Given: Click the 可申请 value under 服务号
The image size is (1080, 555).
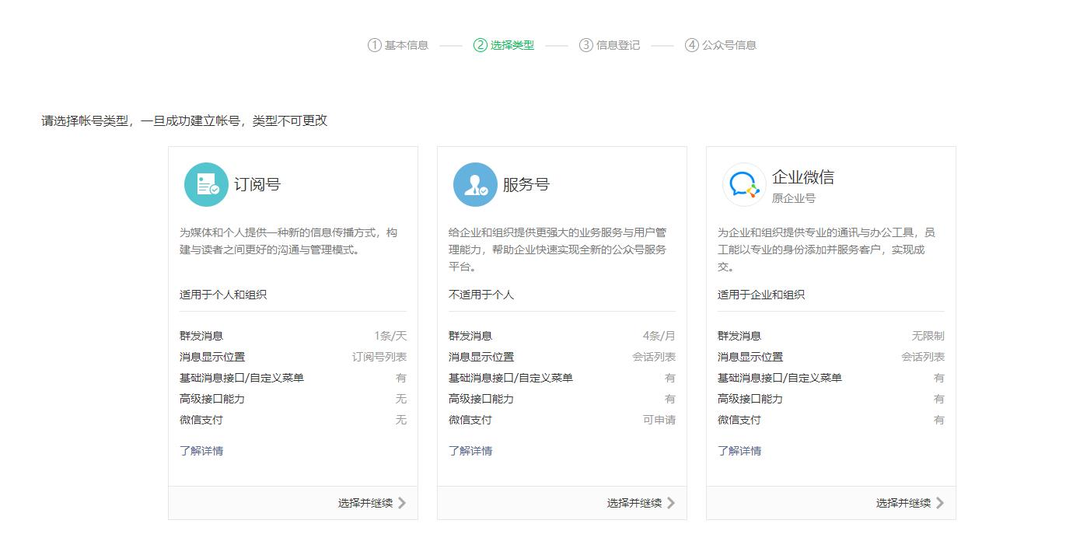Looking at the screenshot, I should tap(659, 420).
